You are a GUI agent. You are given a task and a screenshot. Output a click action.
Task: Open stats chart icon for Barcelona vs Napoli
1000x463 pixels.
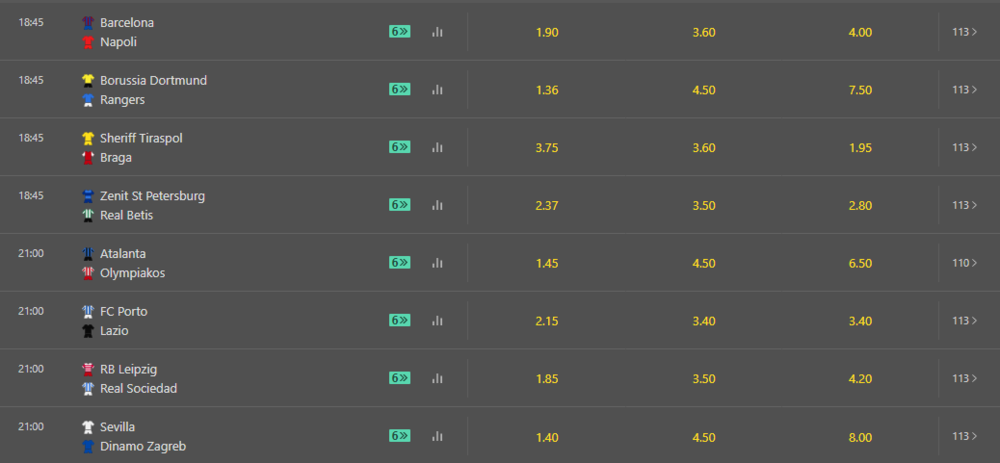coord(437,32)
